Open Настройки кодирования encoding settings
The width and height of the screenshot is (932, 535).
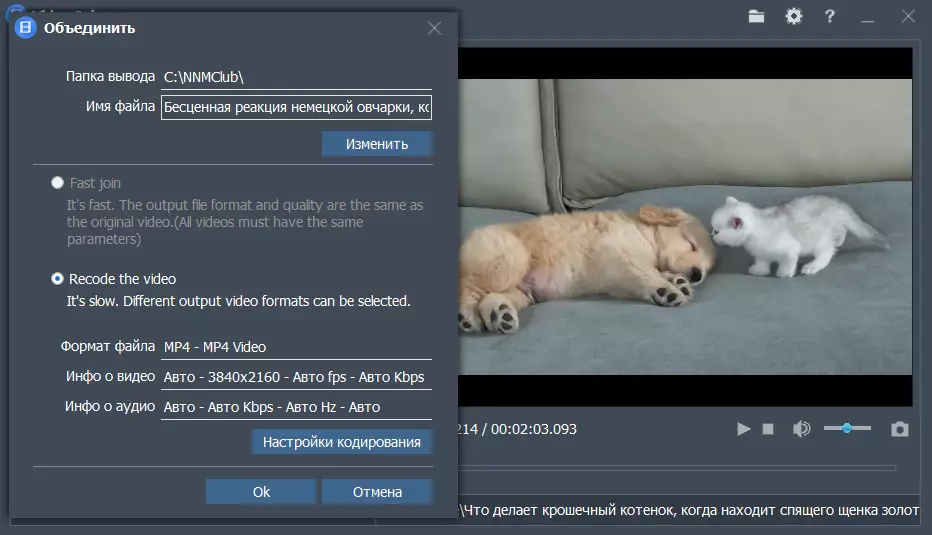tap(342, 442)
